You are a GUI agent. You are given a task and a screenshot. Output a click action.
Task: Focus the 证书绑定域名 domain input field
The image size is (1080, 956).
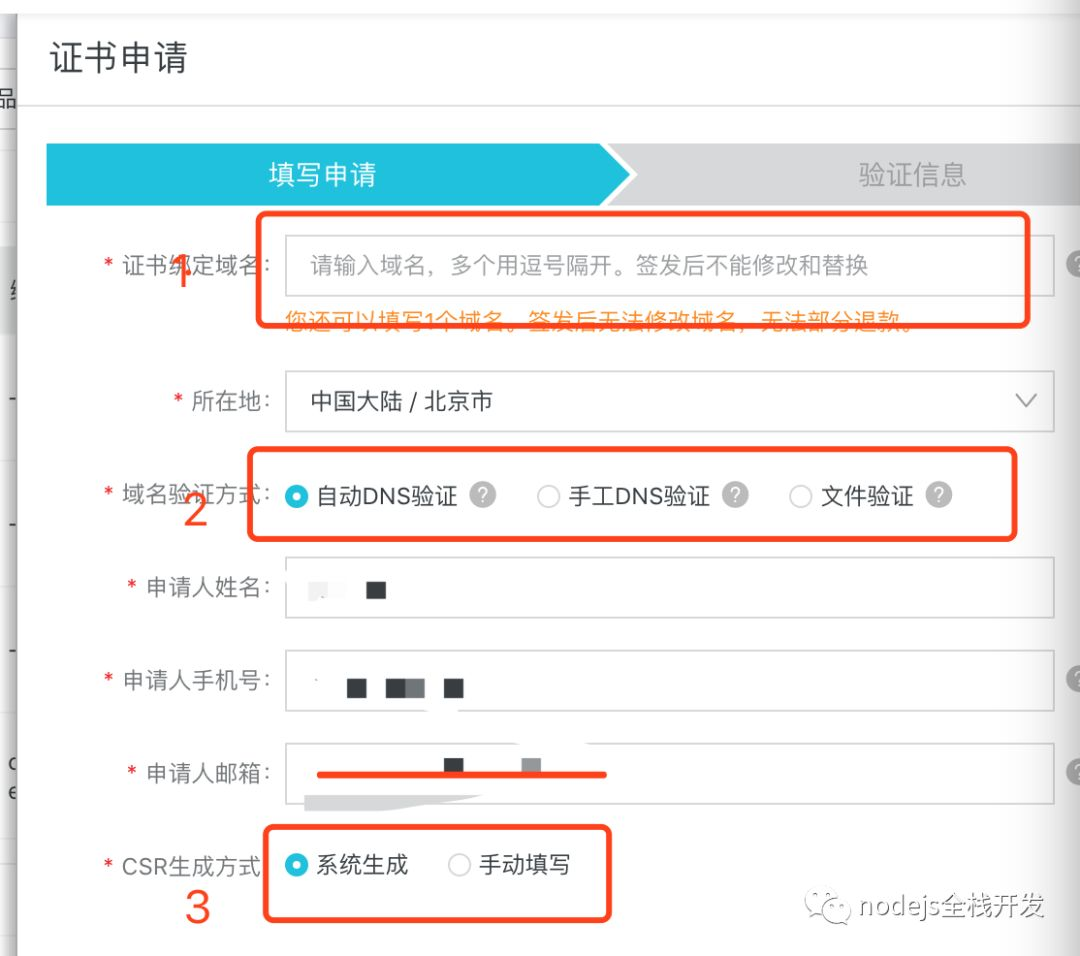coord(668,265)
